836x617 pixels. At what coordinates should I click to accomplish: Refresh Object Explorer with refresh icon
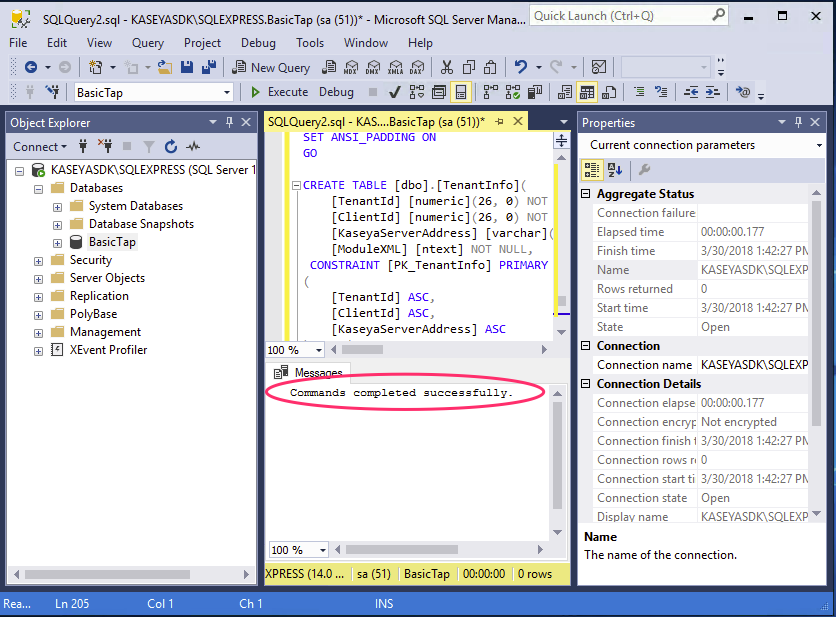[171, 146]
